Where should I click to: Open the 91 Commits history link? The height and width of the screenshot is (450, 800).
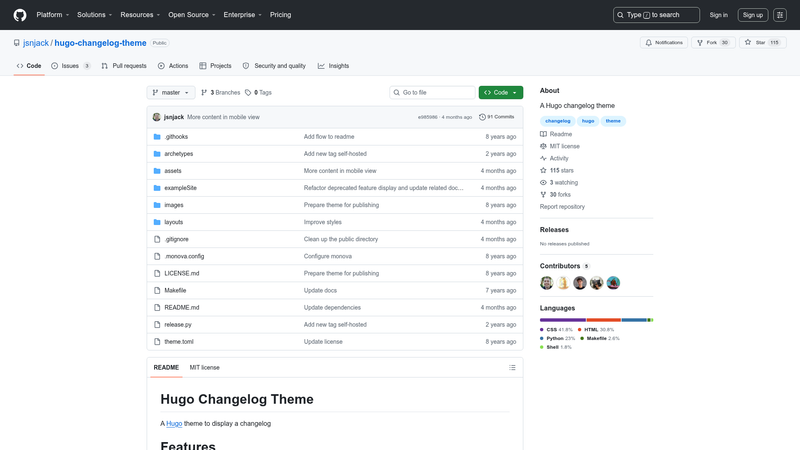tap(496, 117)
